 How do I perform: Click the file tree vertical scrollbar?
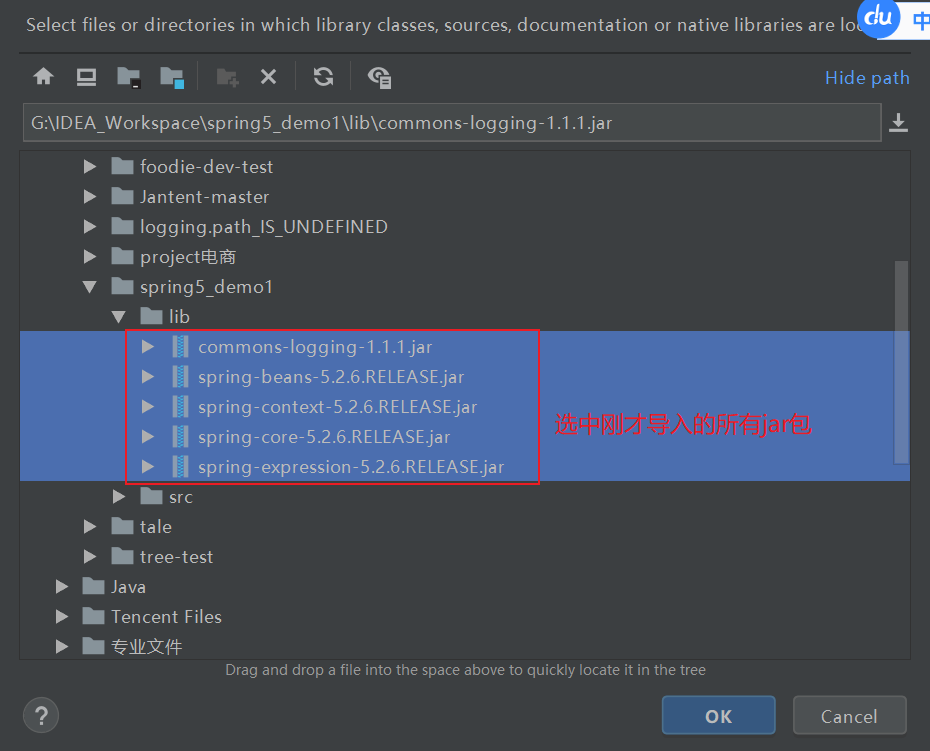[902, 362]
